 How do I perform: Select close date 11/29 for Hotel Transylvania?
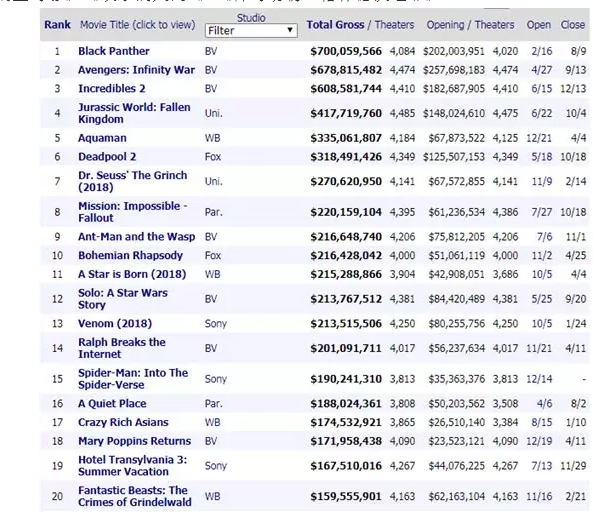pyautogui.click(x=573, y=466)
